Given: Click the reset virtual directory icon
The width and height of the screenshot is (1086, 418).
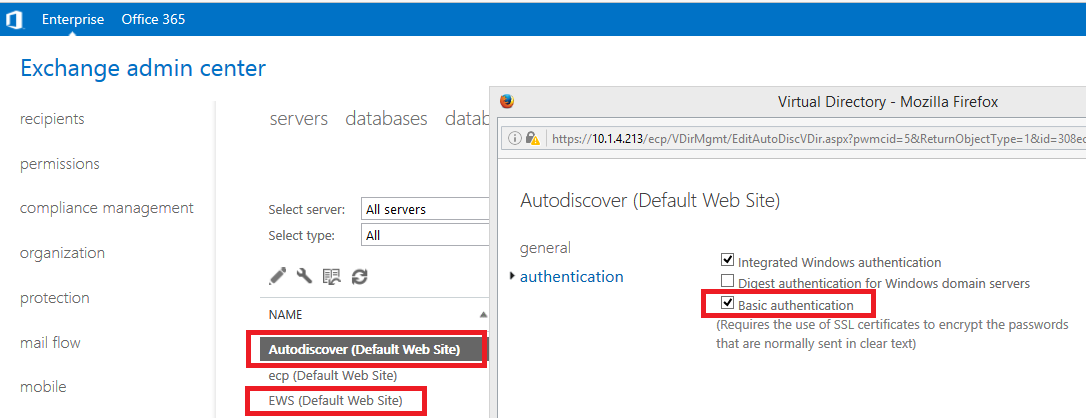Looking at the screenshot, I should [x=332, y=276].
